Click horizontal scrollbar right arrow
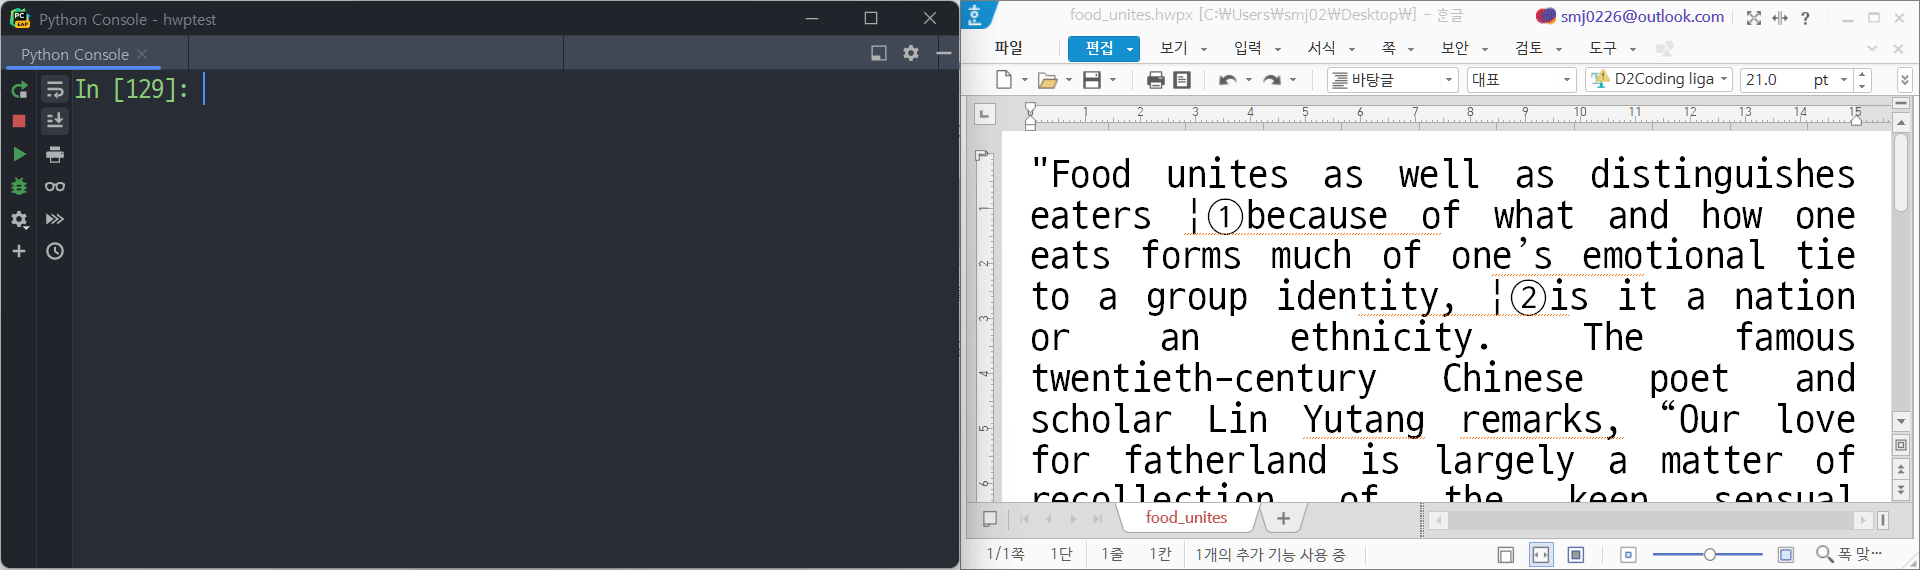This screenshot has height=570, width=1920. [x=1862, y=520]
